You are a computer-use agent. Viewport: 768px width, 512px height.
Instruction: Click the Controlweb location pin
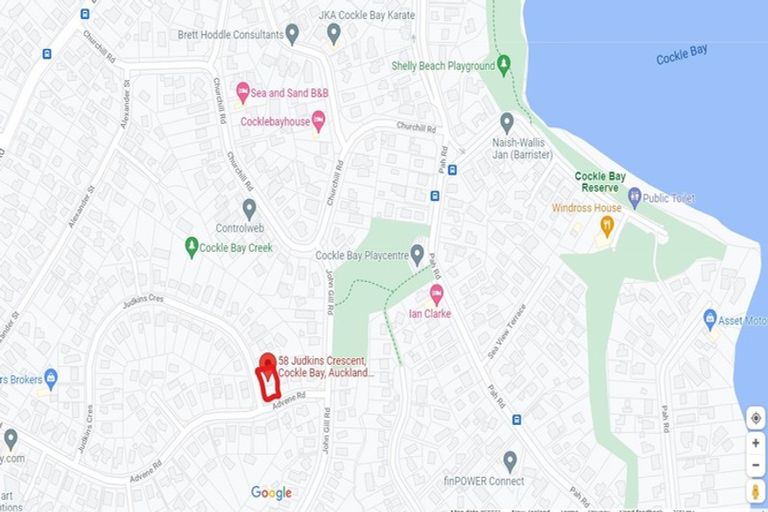249,210
